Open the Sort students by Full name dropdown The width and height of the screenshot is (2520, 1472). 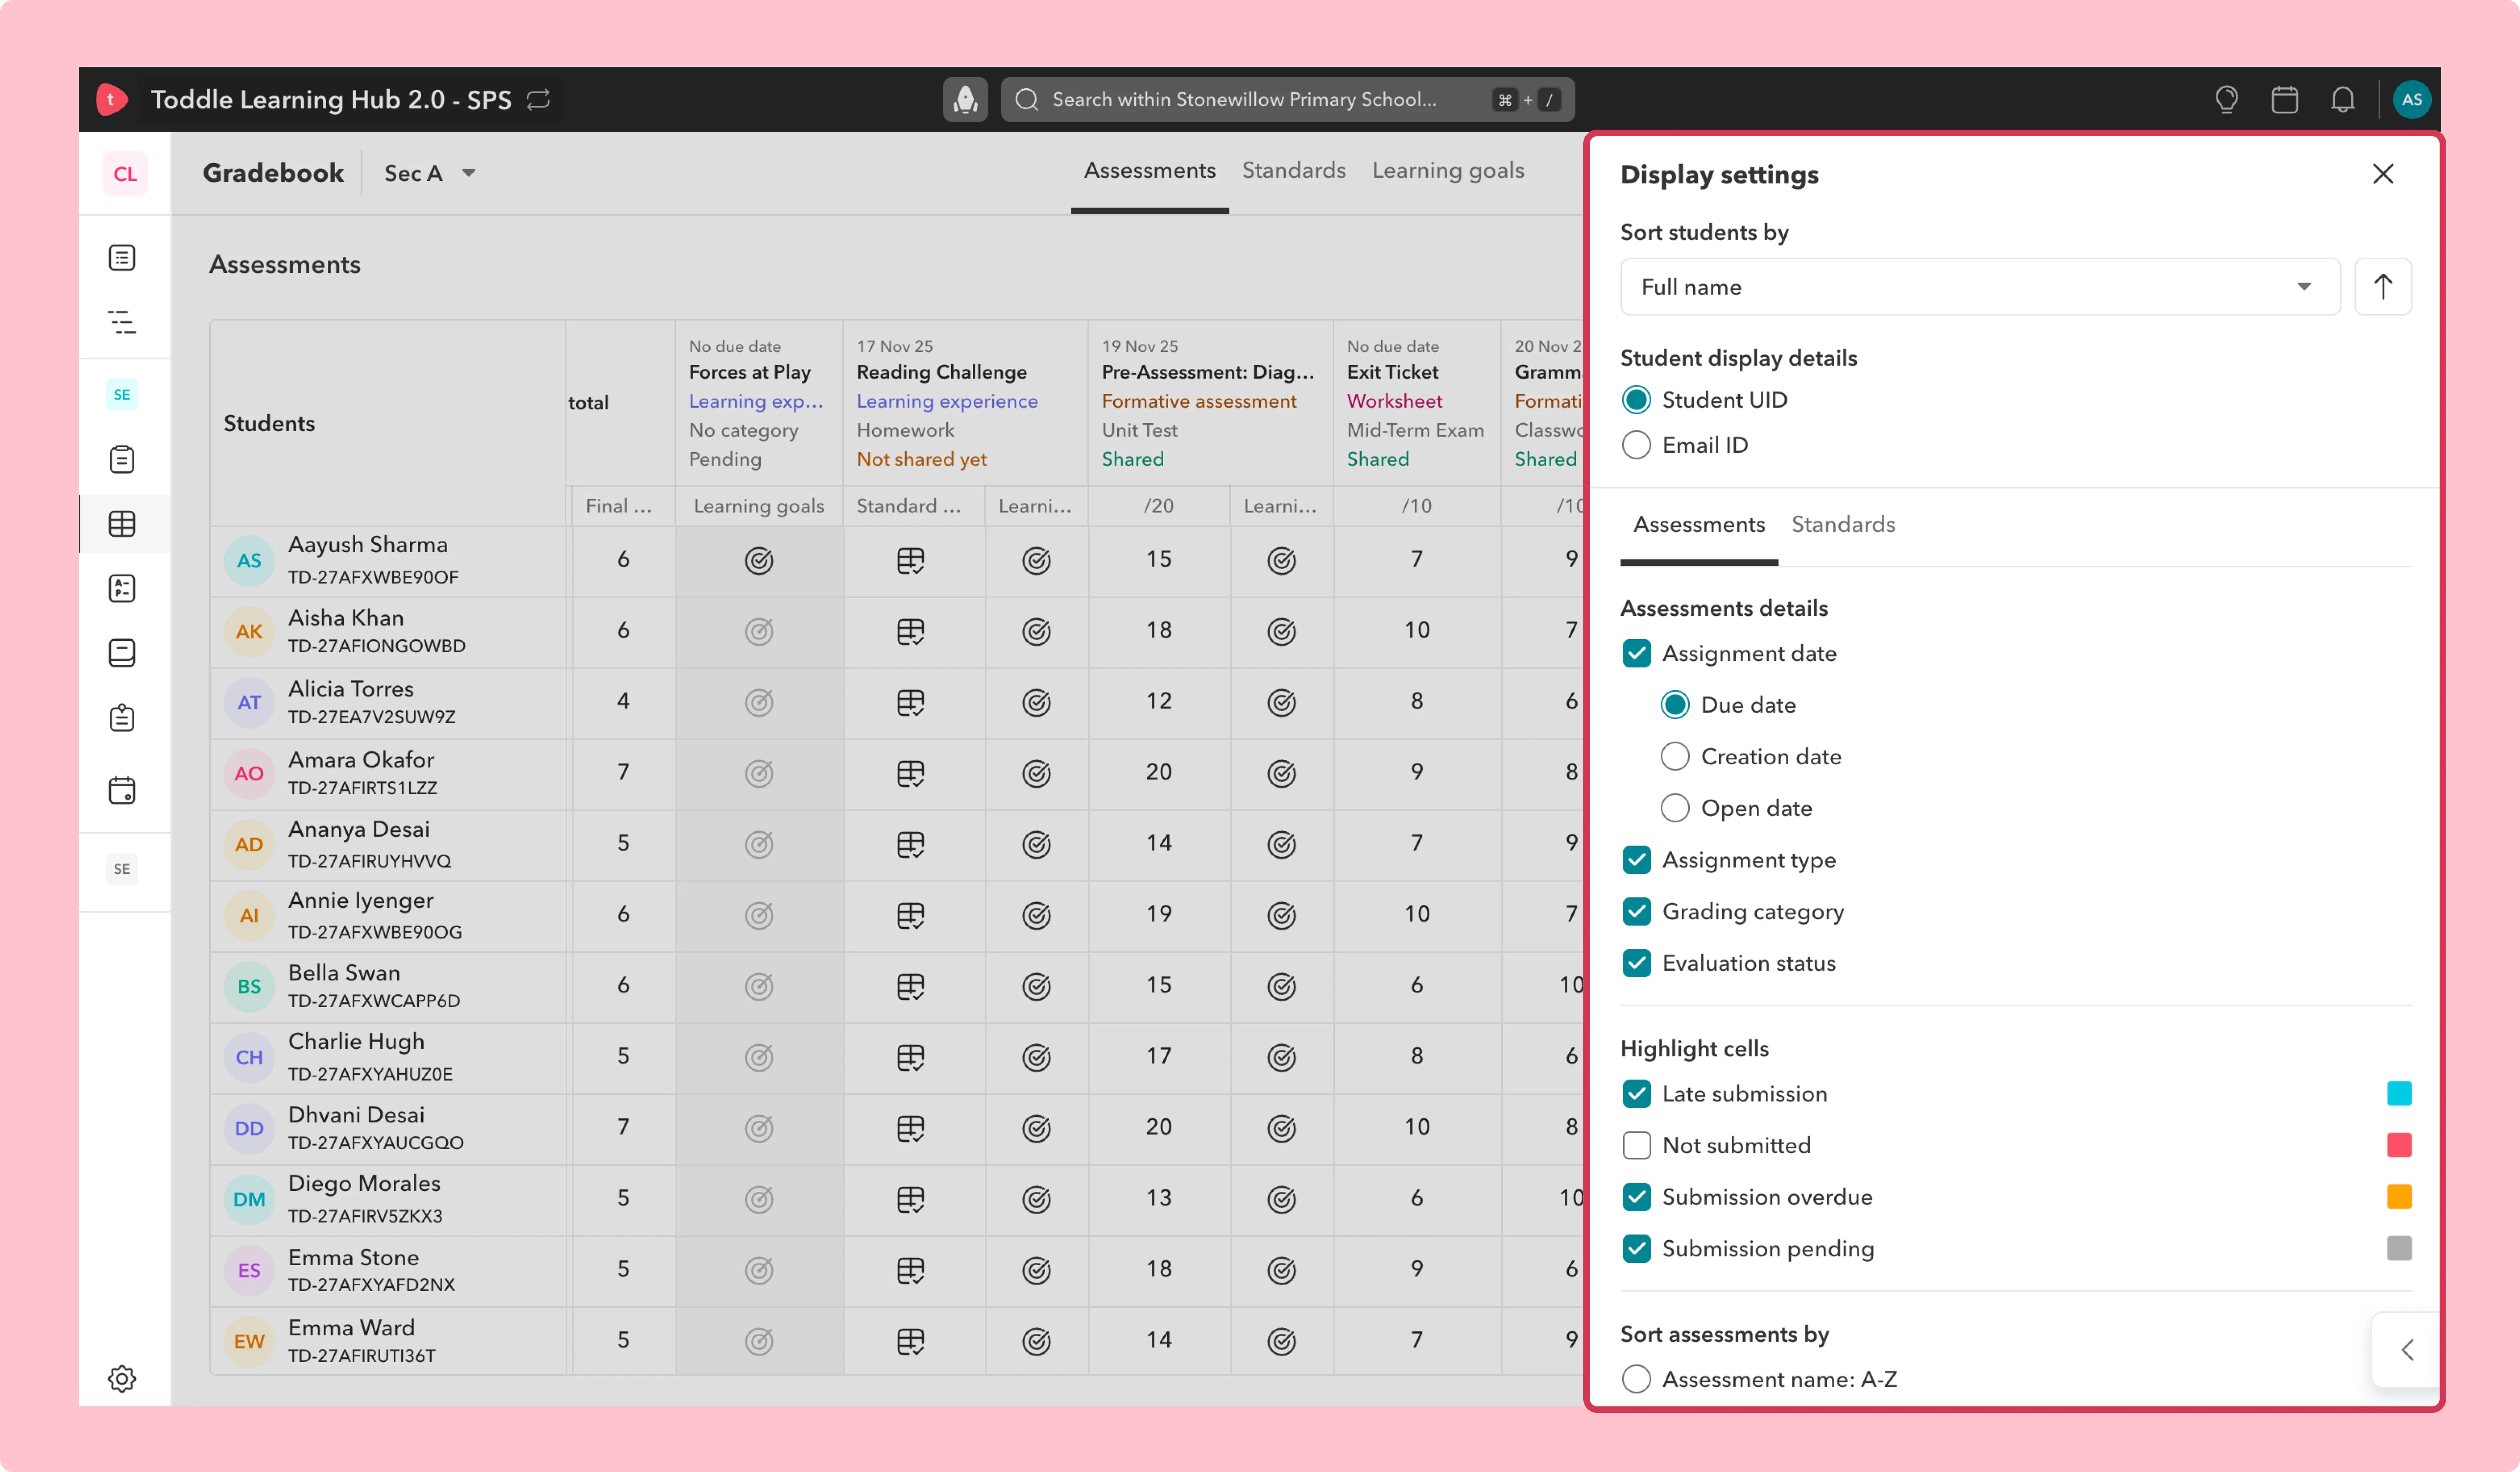point(1980,287)
